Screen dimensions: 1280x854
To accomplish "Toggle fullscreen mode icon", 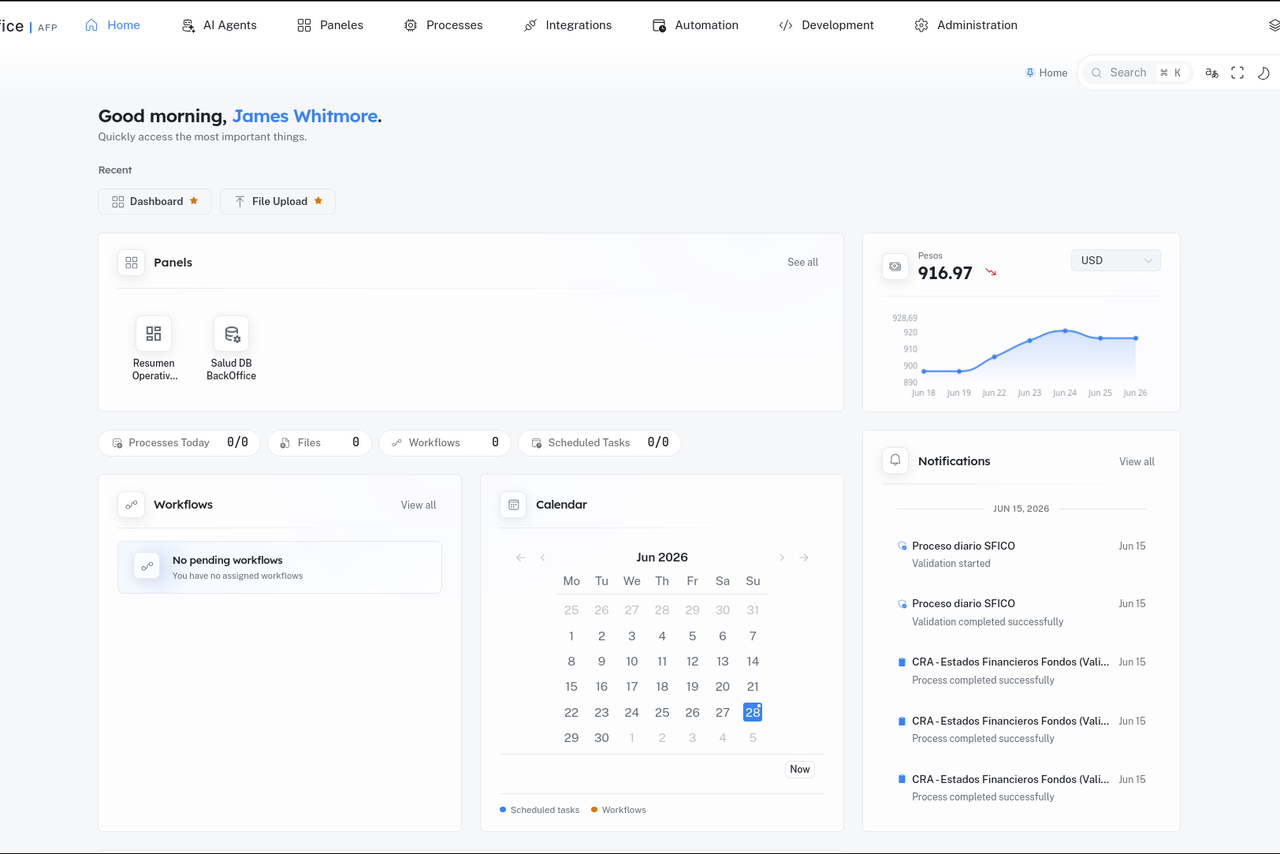I will coord(1237,73).
